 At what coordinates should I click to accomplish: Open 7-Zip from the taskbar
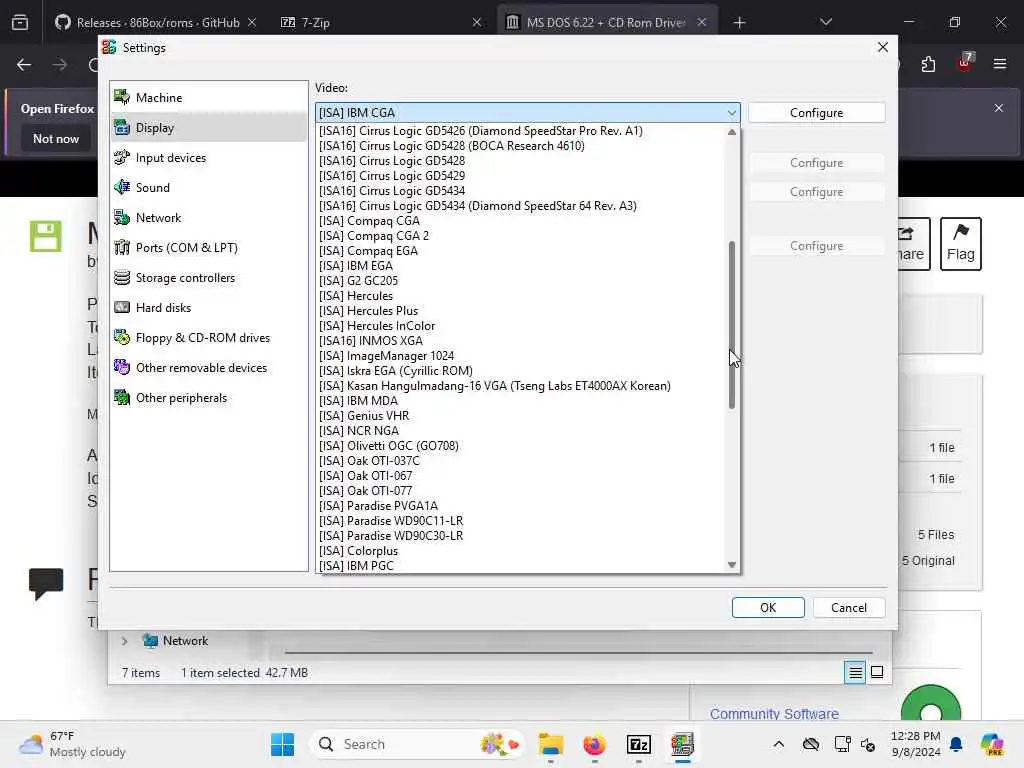(x=639, y=744)
